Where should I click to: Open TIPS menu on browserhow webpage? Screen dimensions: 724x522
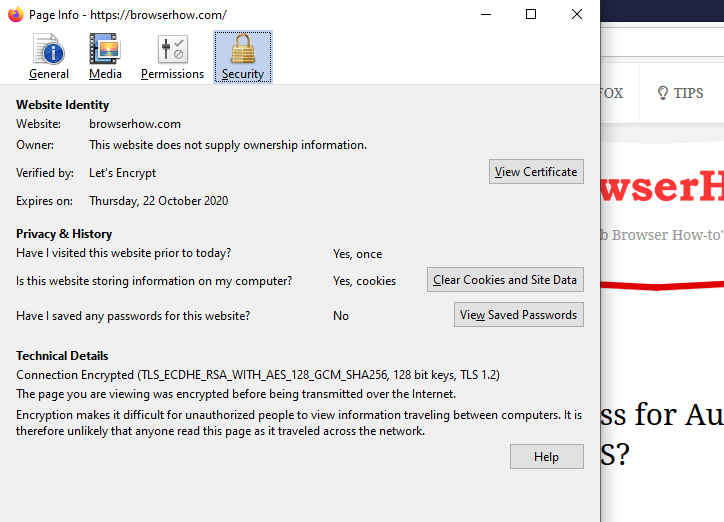[x=681, y=93]
